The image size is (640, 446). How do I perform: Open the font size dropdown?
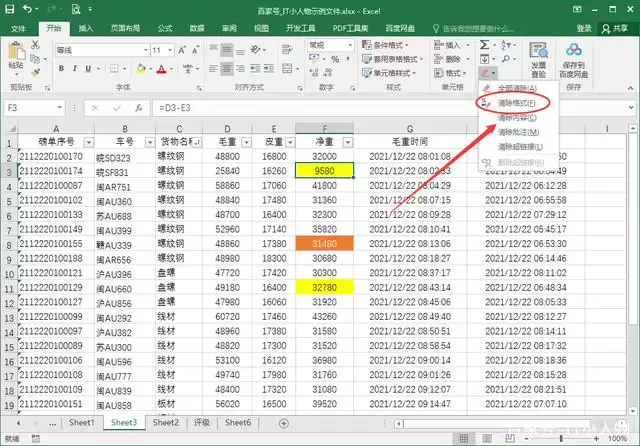pyautogui.click(x=170, y=50)
